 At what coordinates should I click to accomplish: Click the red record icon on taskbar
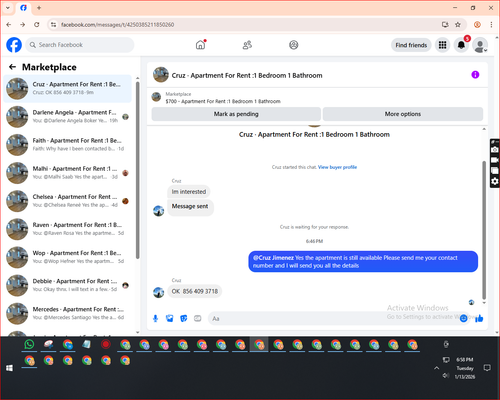click(106, 344)
